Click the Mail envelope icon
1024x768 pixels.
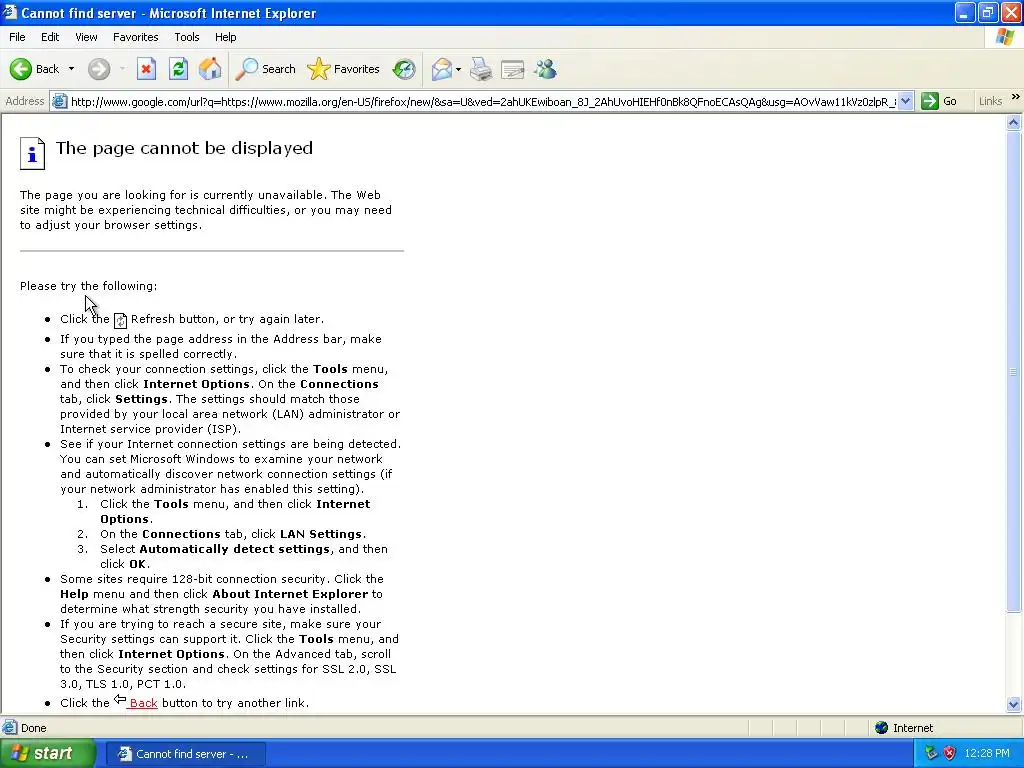pyautogui.click(x=442, y=69)
